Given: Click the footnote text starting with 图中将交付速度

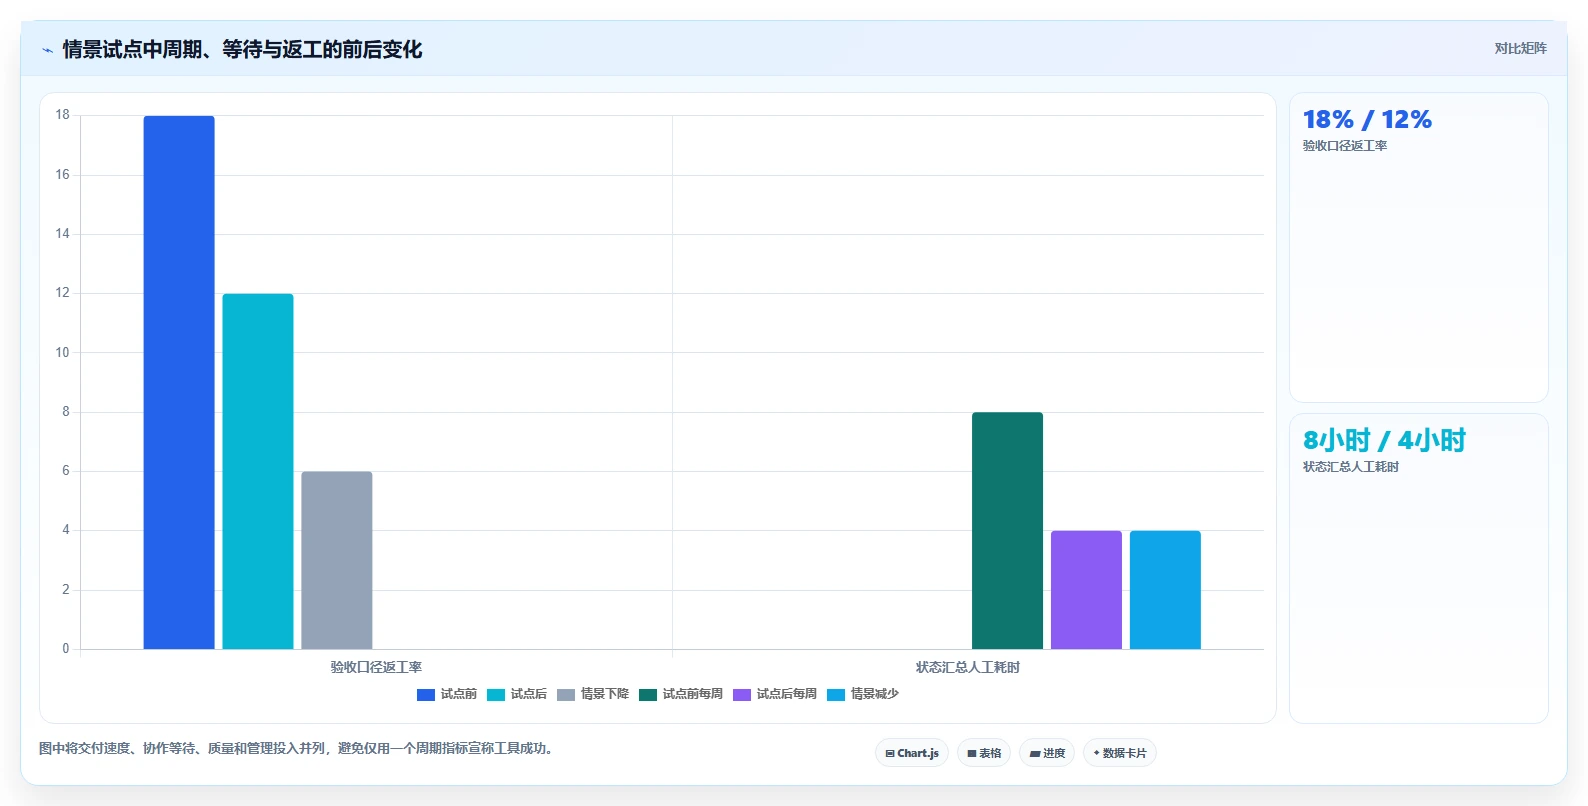Looking at the screenshot, I should (296, 748).
